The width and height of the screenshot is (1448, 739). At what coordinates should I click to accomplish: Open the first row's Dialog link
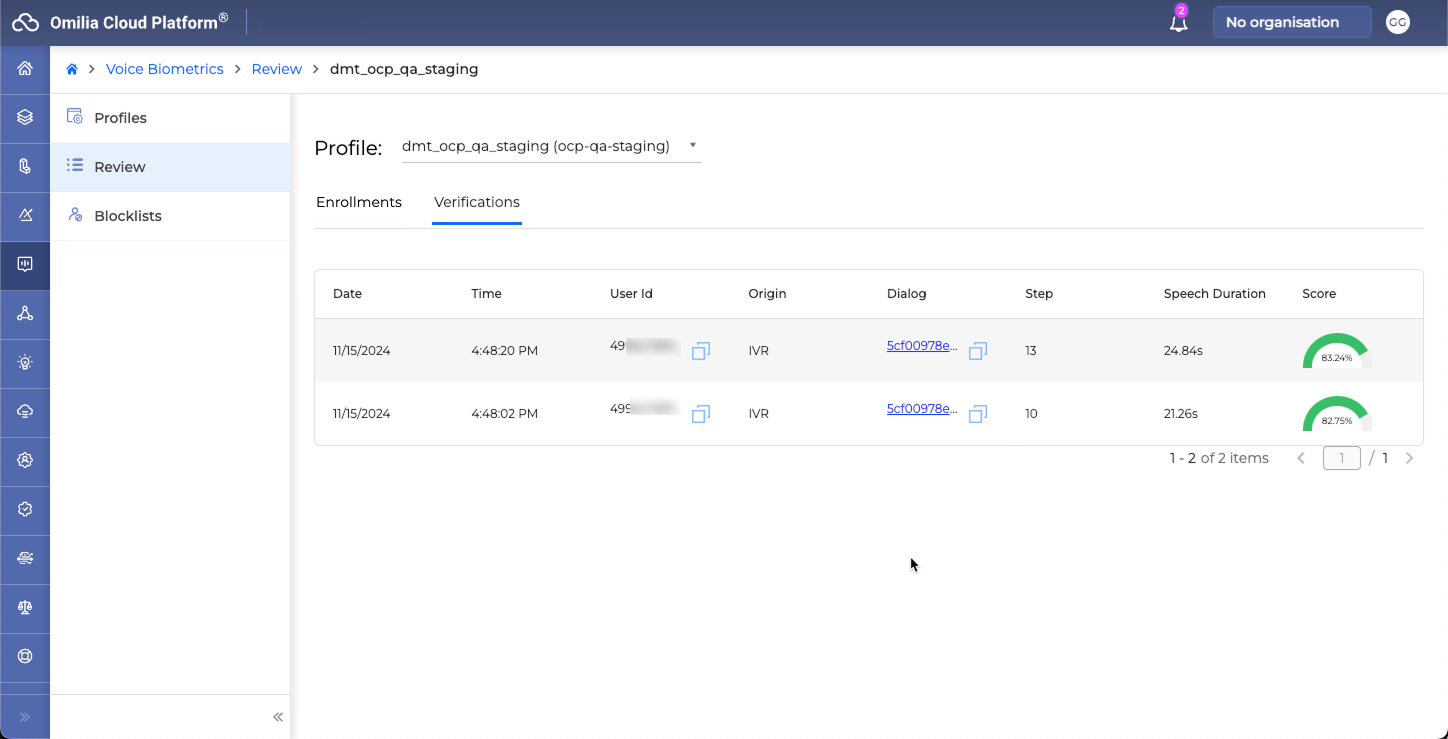[x=921, y=346]
